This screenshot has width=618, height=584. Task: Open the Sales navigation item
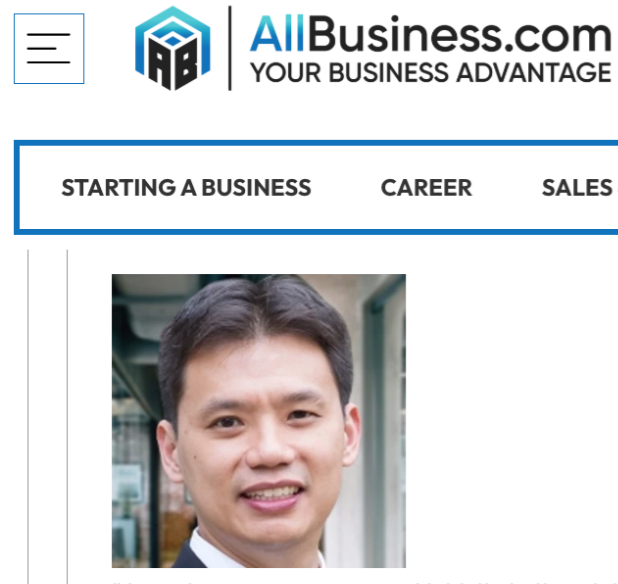point(577,188)
